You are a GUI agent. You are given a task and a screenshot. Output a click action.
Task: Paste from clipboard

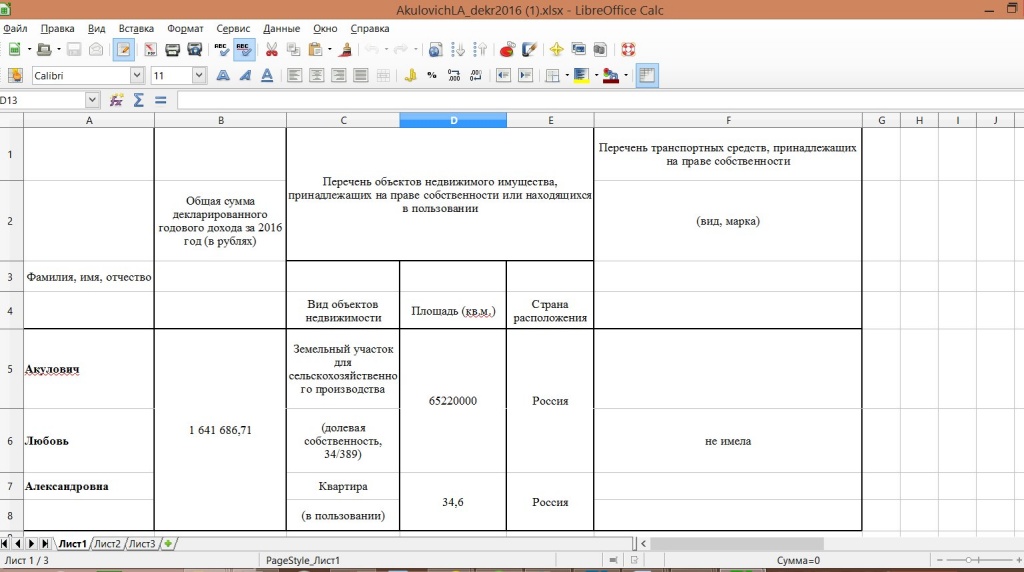pos(315,50)
